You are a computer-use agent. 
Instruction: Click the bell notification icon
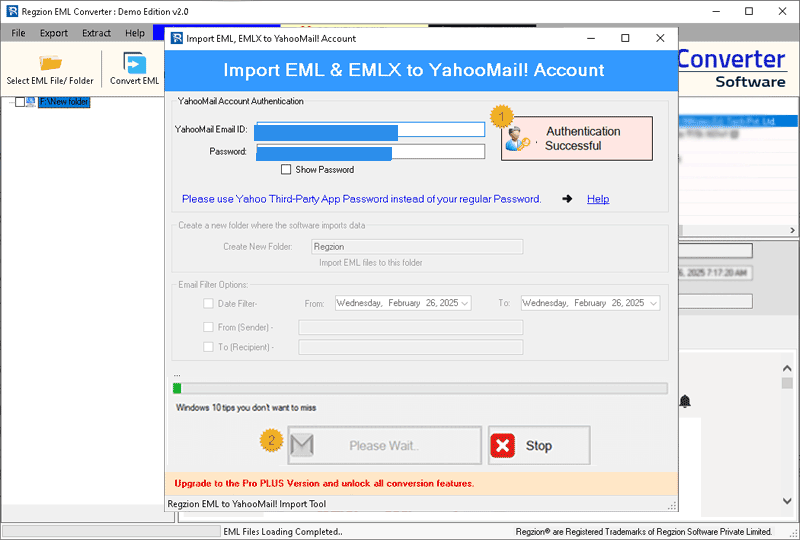click(x=685, y=402)
